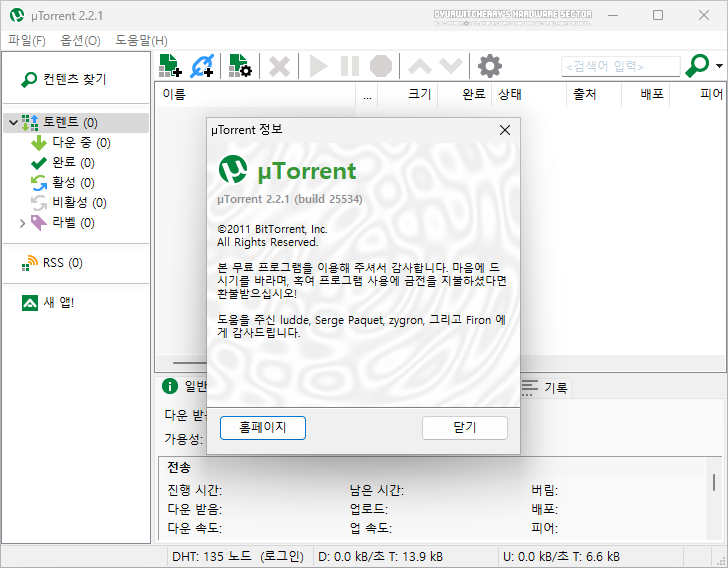Click the 가용성: label
The height and width of the screenshot is (568, 728).
[x=184, y=438]
